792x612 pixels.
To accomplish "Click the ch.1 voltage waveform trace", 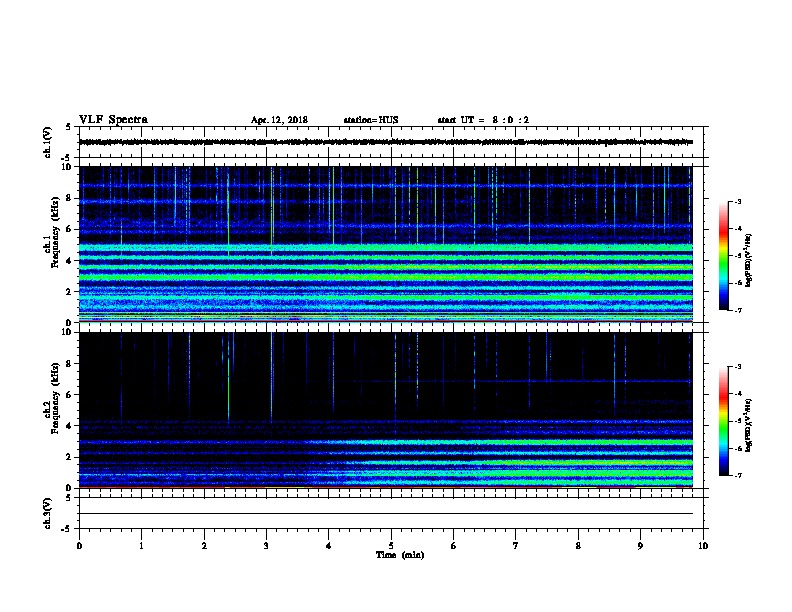I will click(x=386, y=142).
